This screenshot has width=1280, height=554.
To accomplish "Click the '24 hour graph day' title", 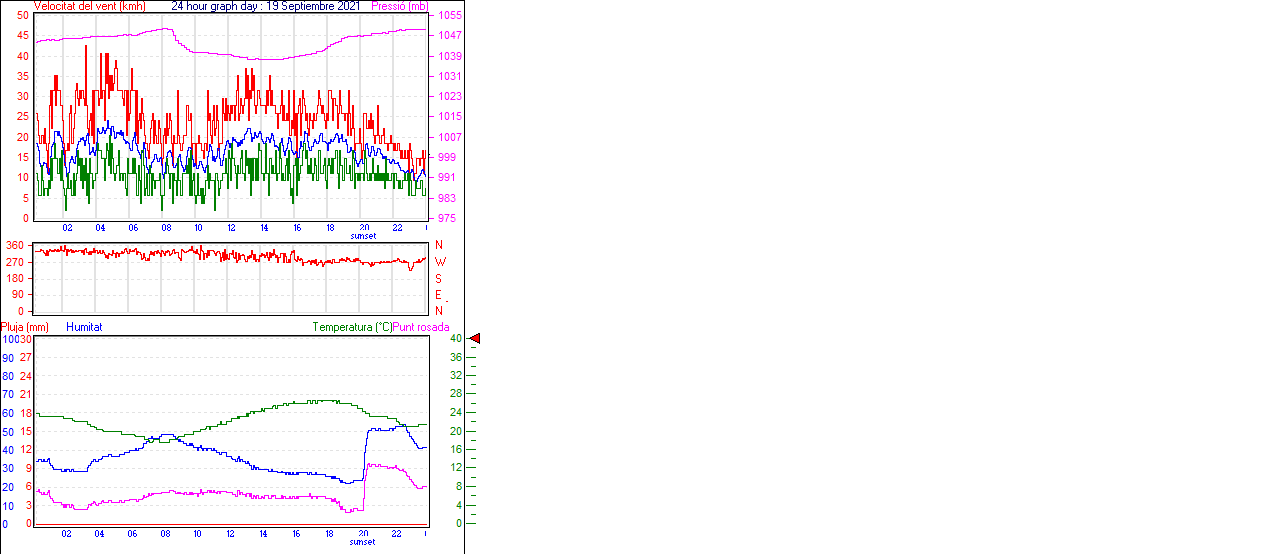I will pyautogui.click(x=265, y=6).
